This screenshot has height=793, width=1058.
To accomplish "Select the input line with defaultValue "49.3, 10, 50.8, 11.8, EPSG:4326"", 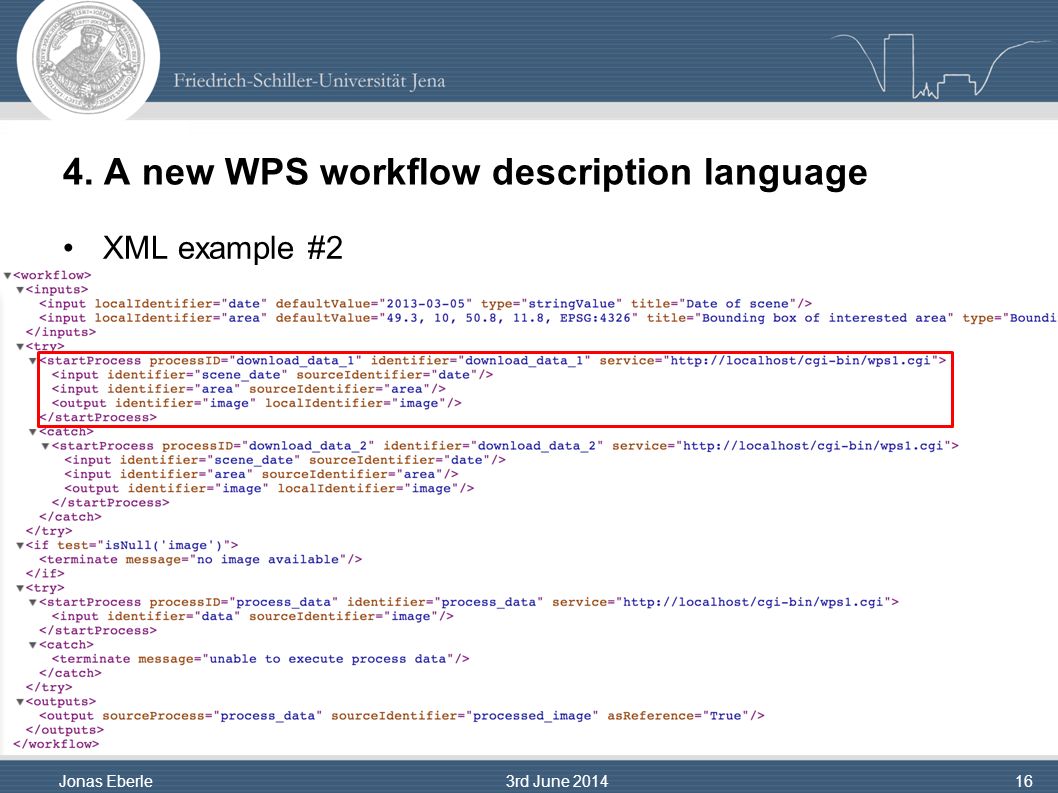I will pos(548,318).
